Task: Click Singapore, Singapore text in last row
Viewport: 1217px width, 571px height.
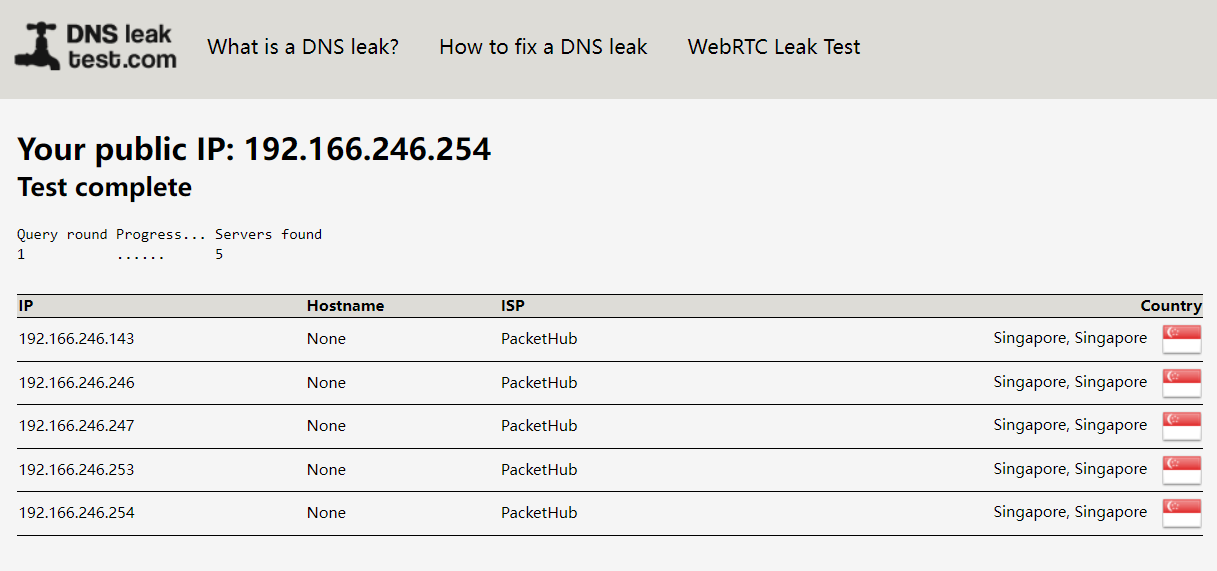Action: 1070,512
